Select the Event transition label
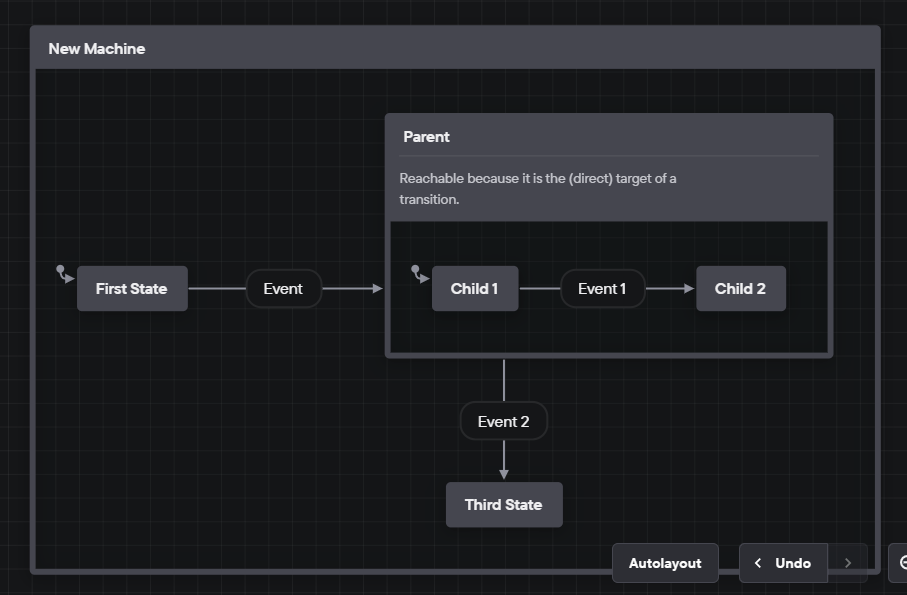 (283, 288)
